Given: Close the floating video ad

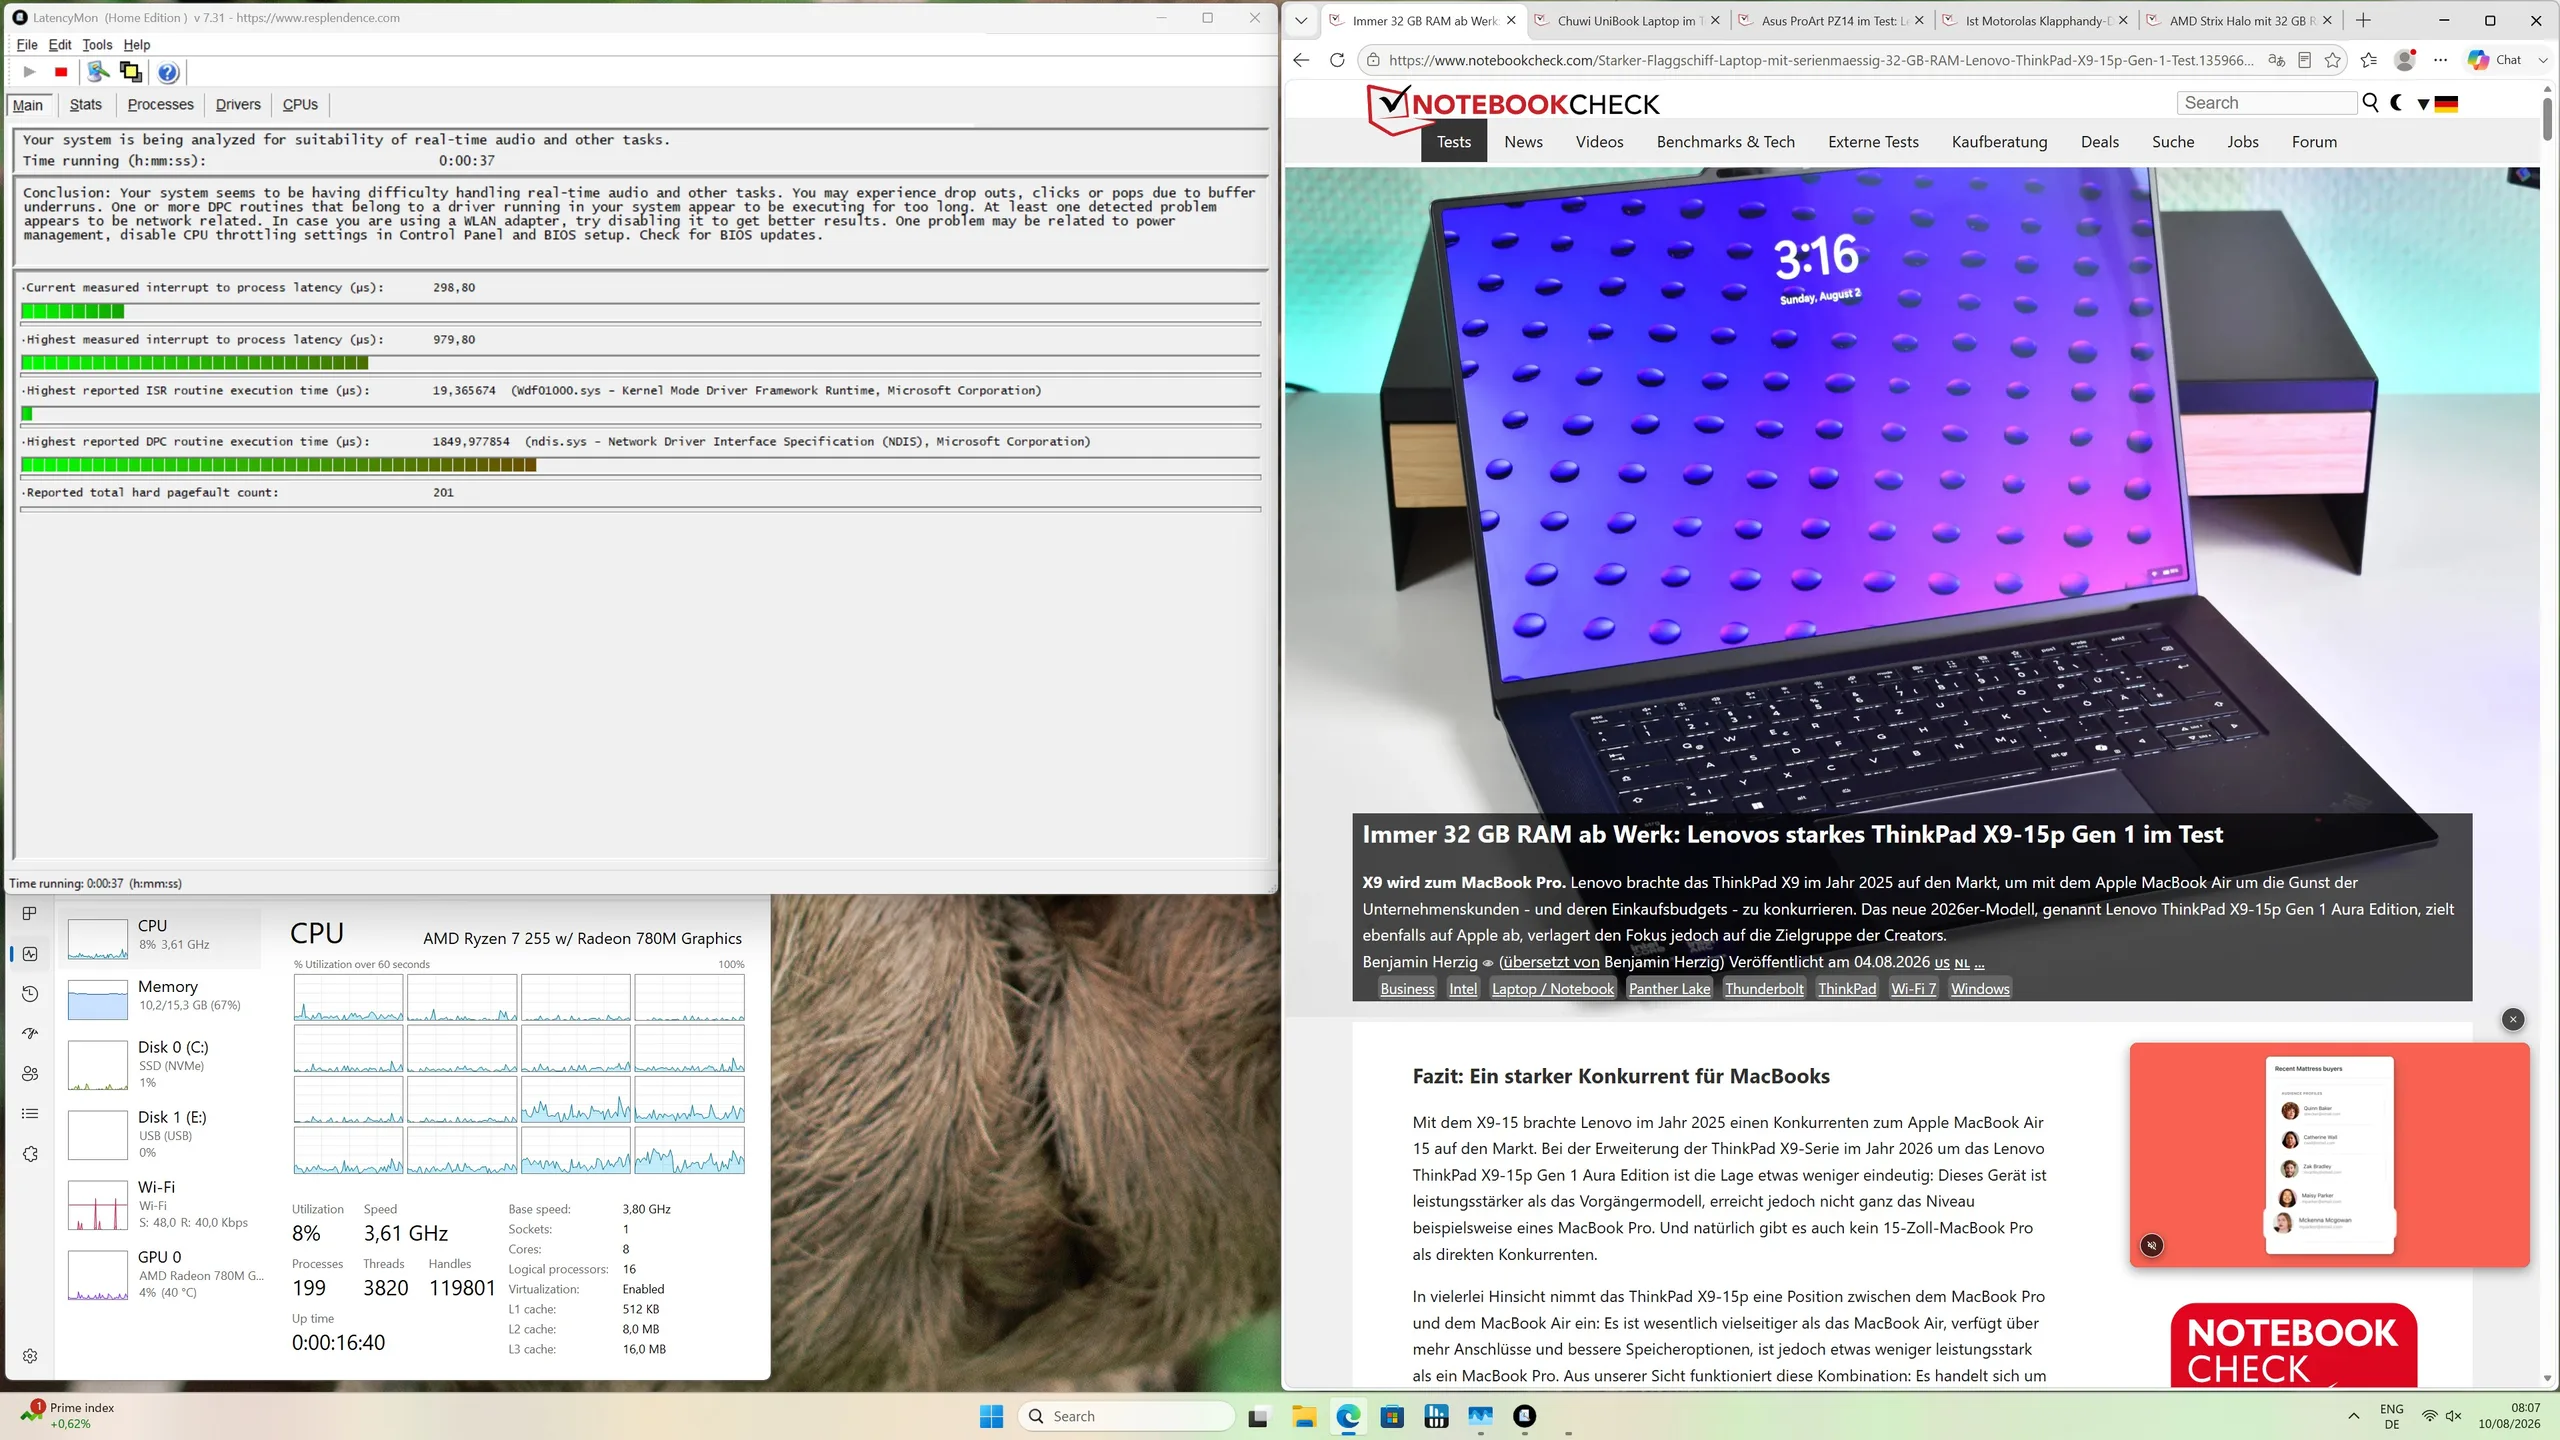Looking at the screenshot, I should 2513,1019.
